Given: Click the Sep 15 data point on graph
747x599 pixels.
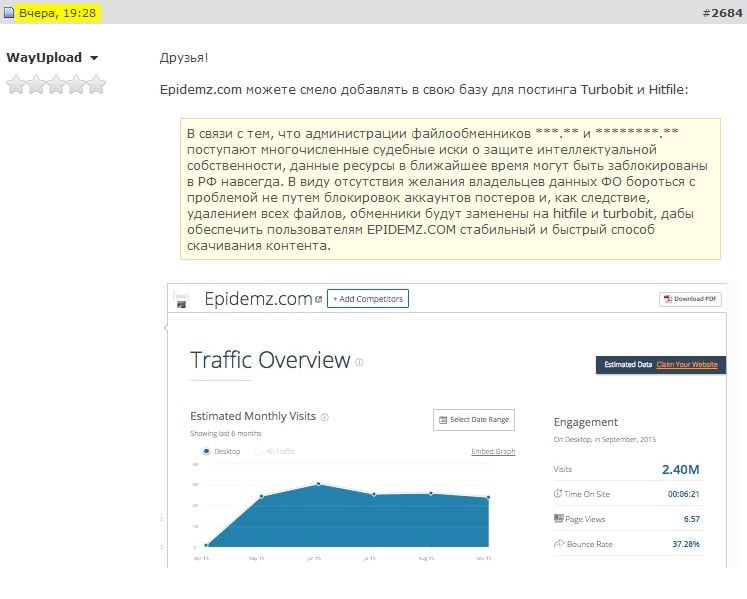Looking at the screenshot, I should coord(488,497).
